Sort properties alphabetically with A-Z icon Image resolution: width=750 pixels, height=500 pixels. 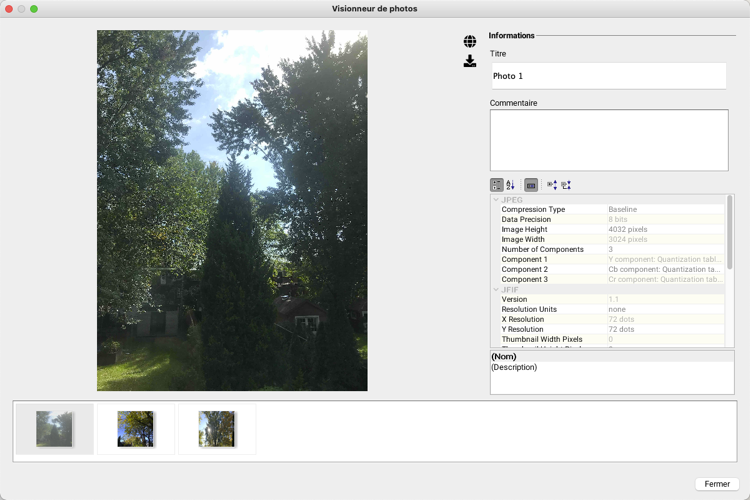pyautogui.click(x=510, y=185)
